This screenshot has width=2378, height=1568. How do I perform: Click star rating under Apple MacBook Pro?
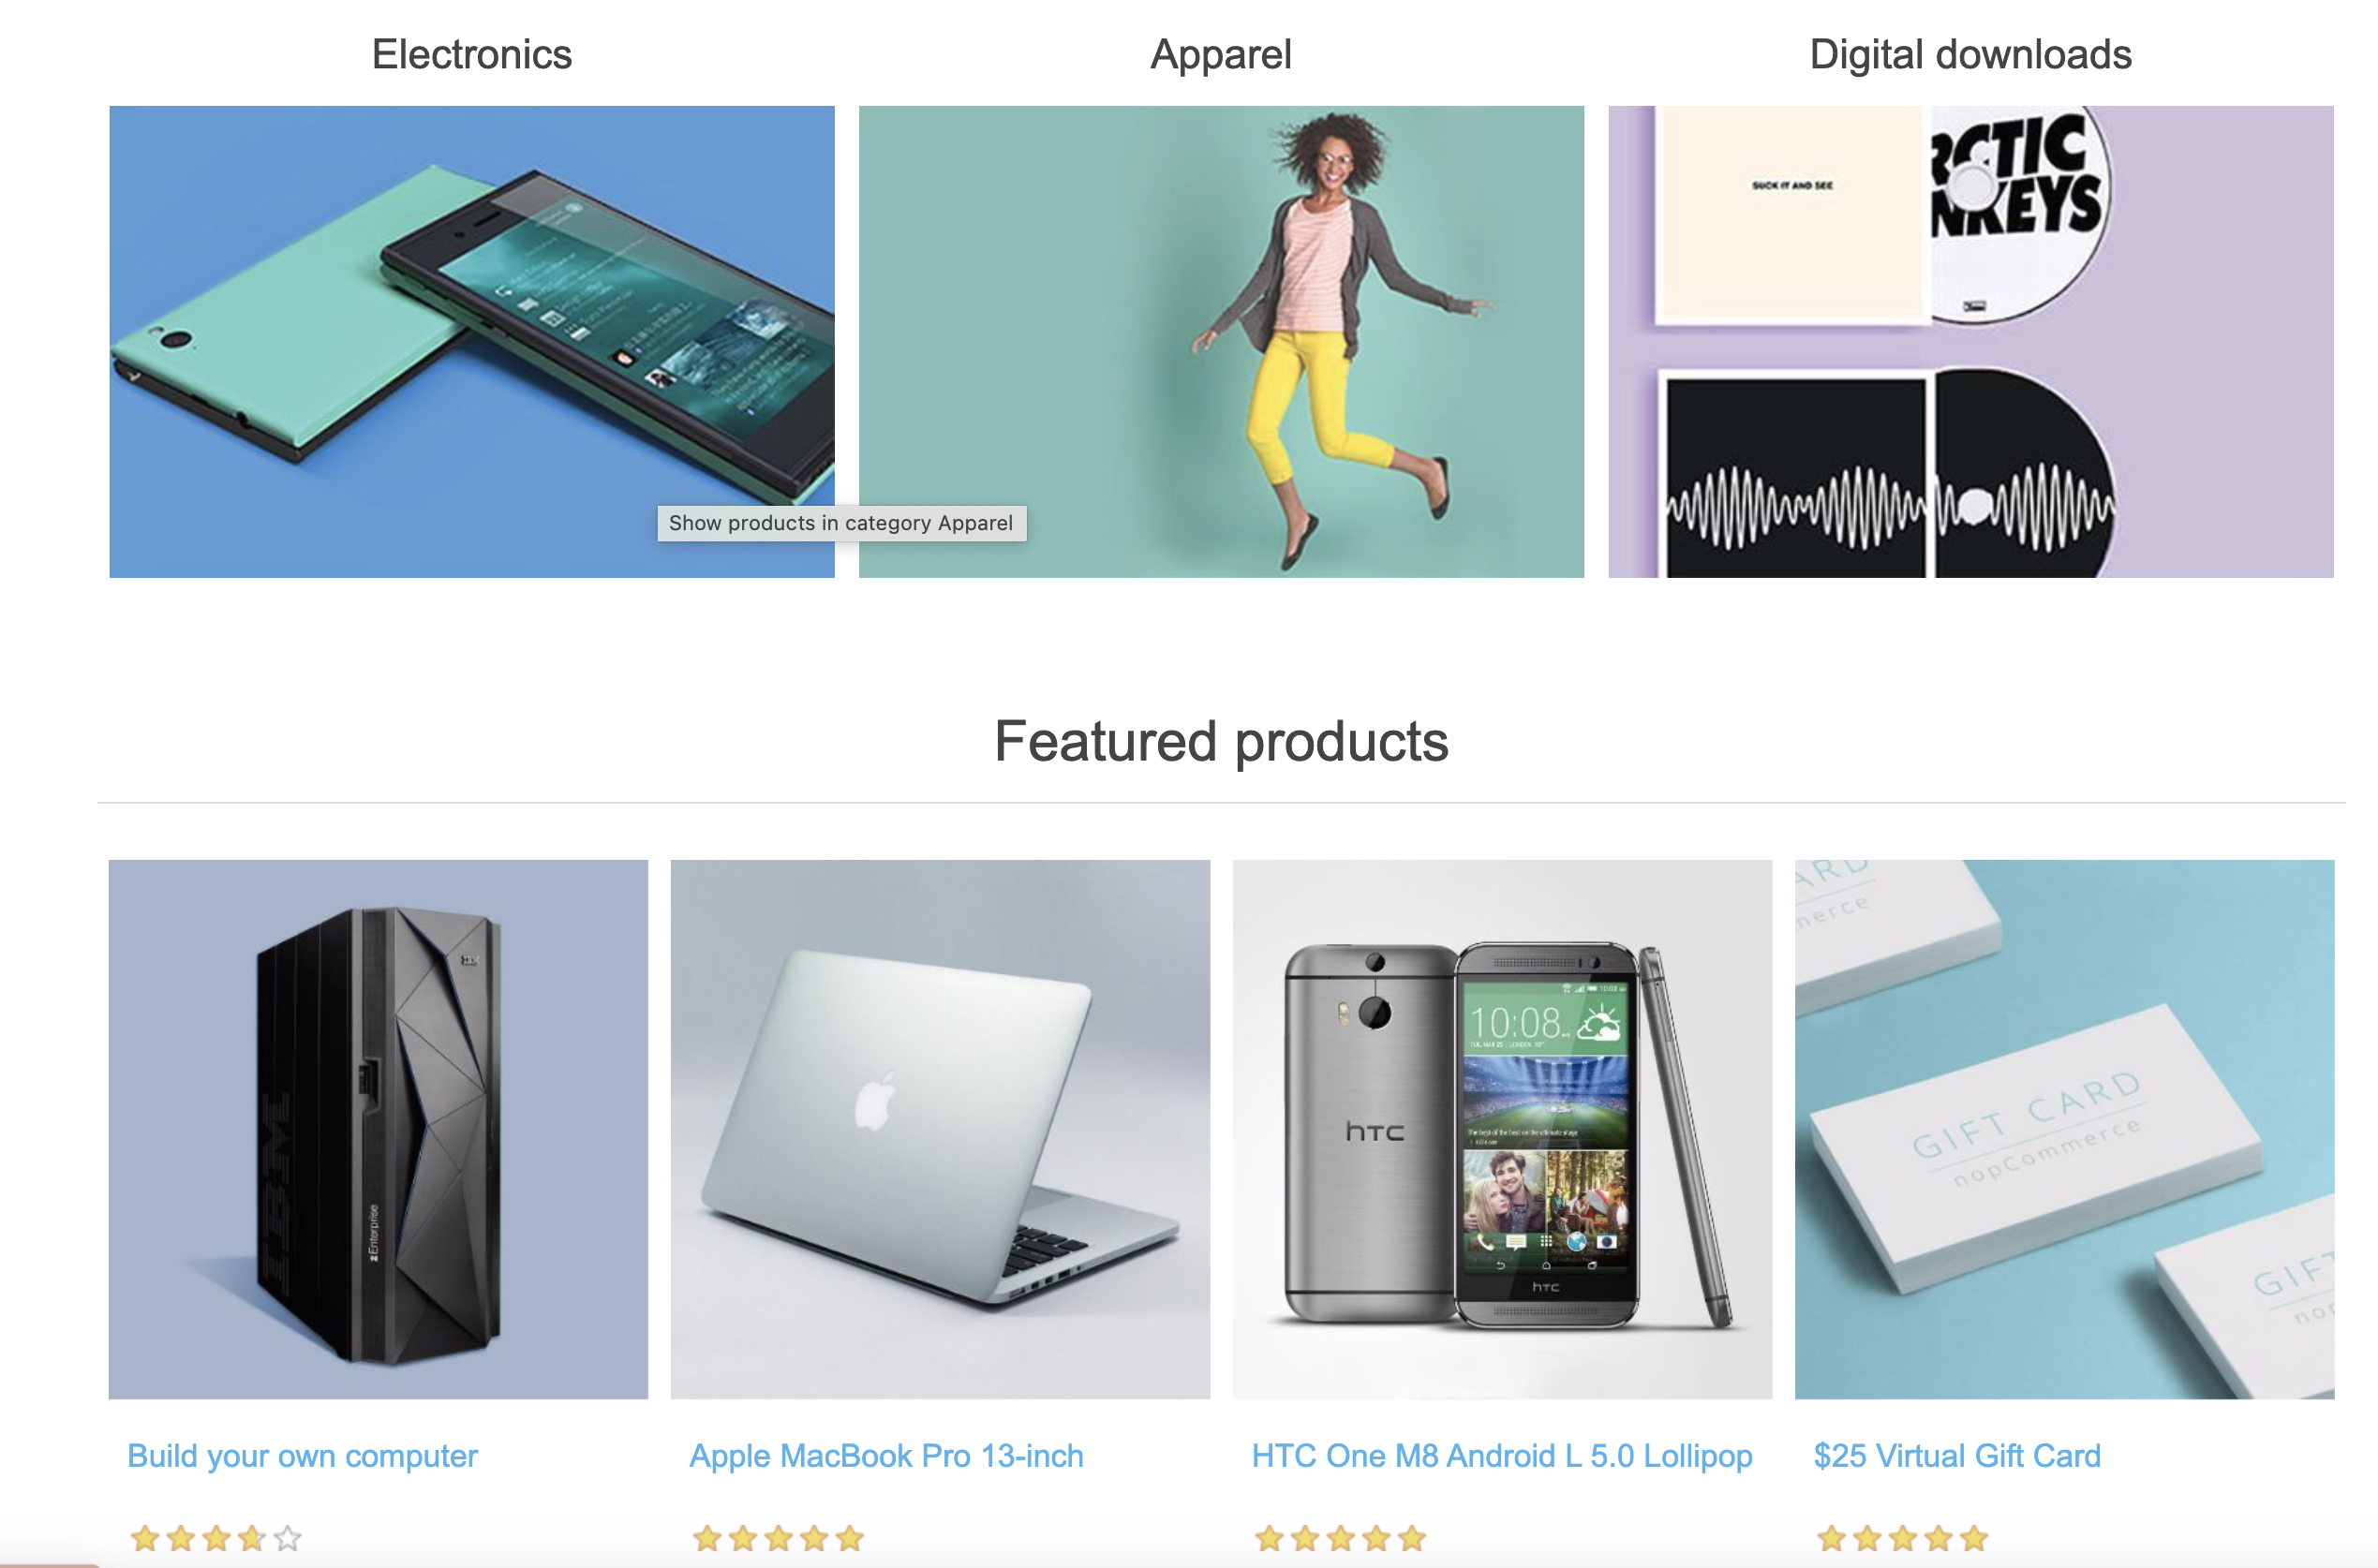(x=778, y=1538)
